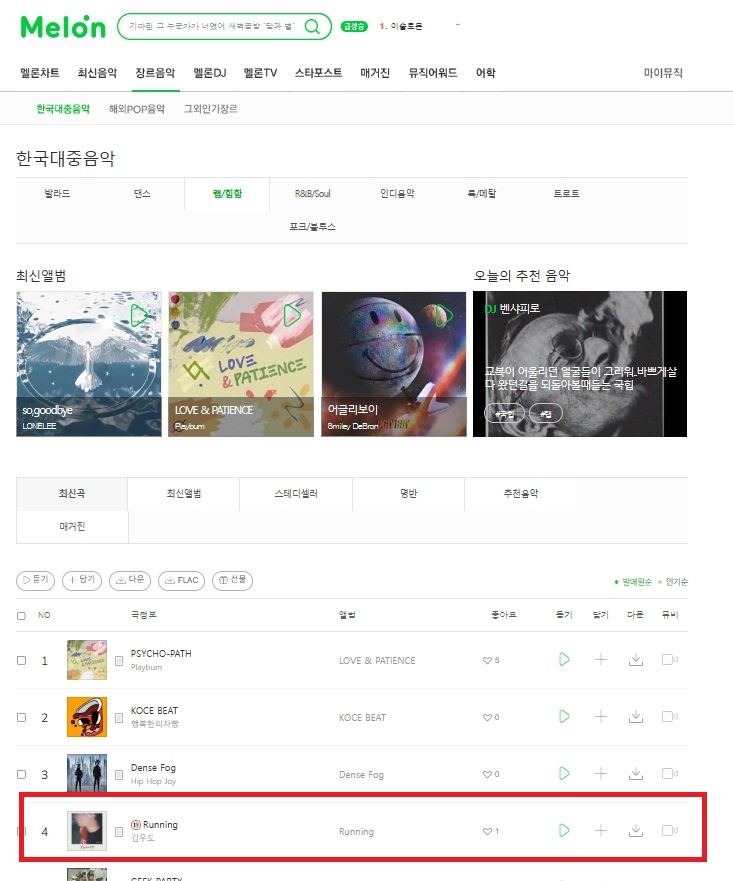Open song info icon for PSYCHO-PATH
Screen dimensions: 733x881
119,661
